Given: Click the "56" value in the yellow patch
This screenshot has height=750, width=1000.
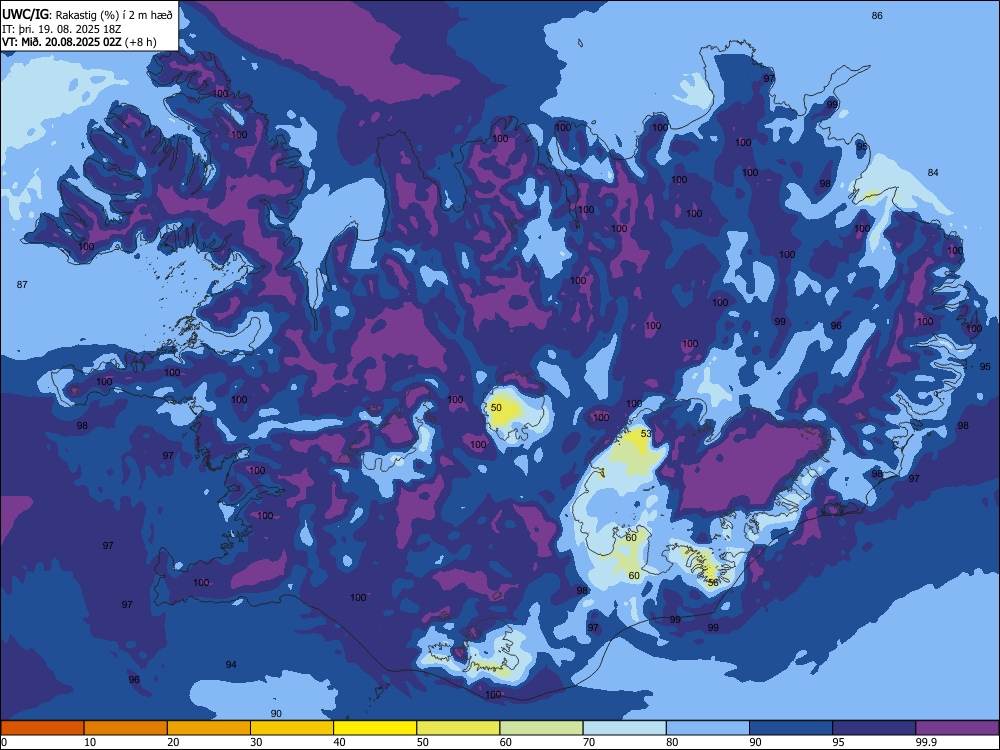Looking at the screenshot, I should (713, 582).
